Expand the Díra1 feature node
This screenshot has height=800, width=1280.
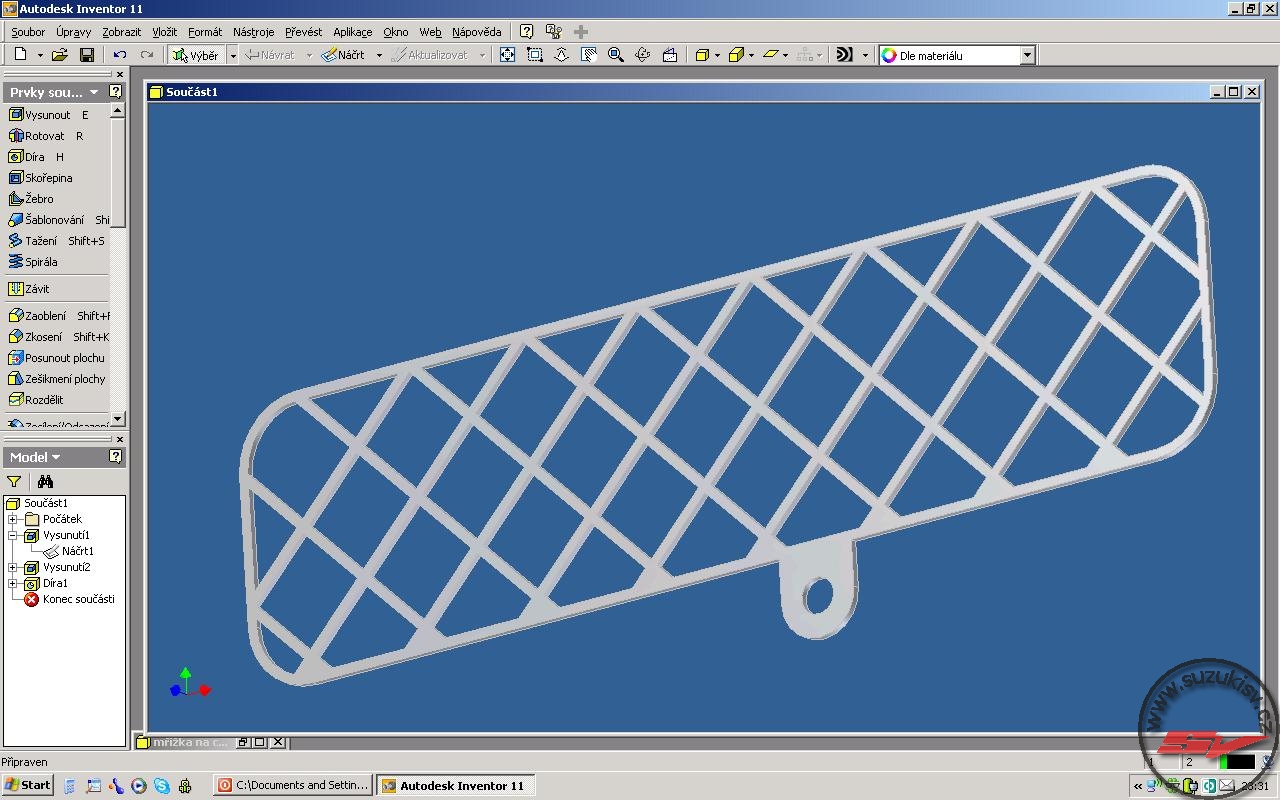tap(13, 583)
